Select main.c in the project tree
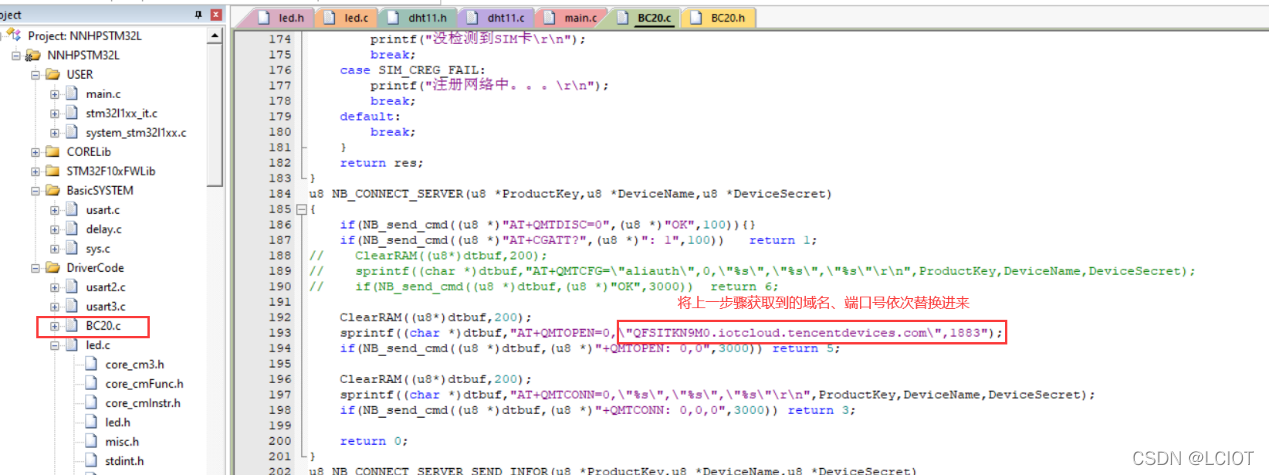 103,94
